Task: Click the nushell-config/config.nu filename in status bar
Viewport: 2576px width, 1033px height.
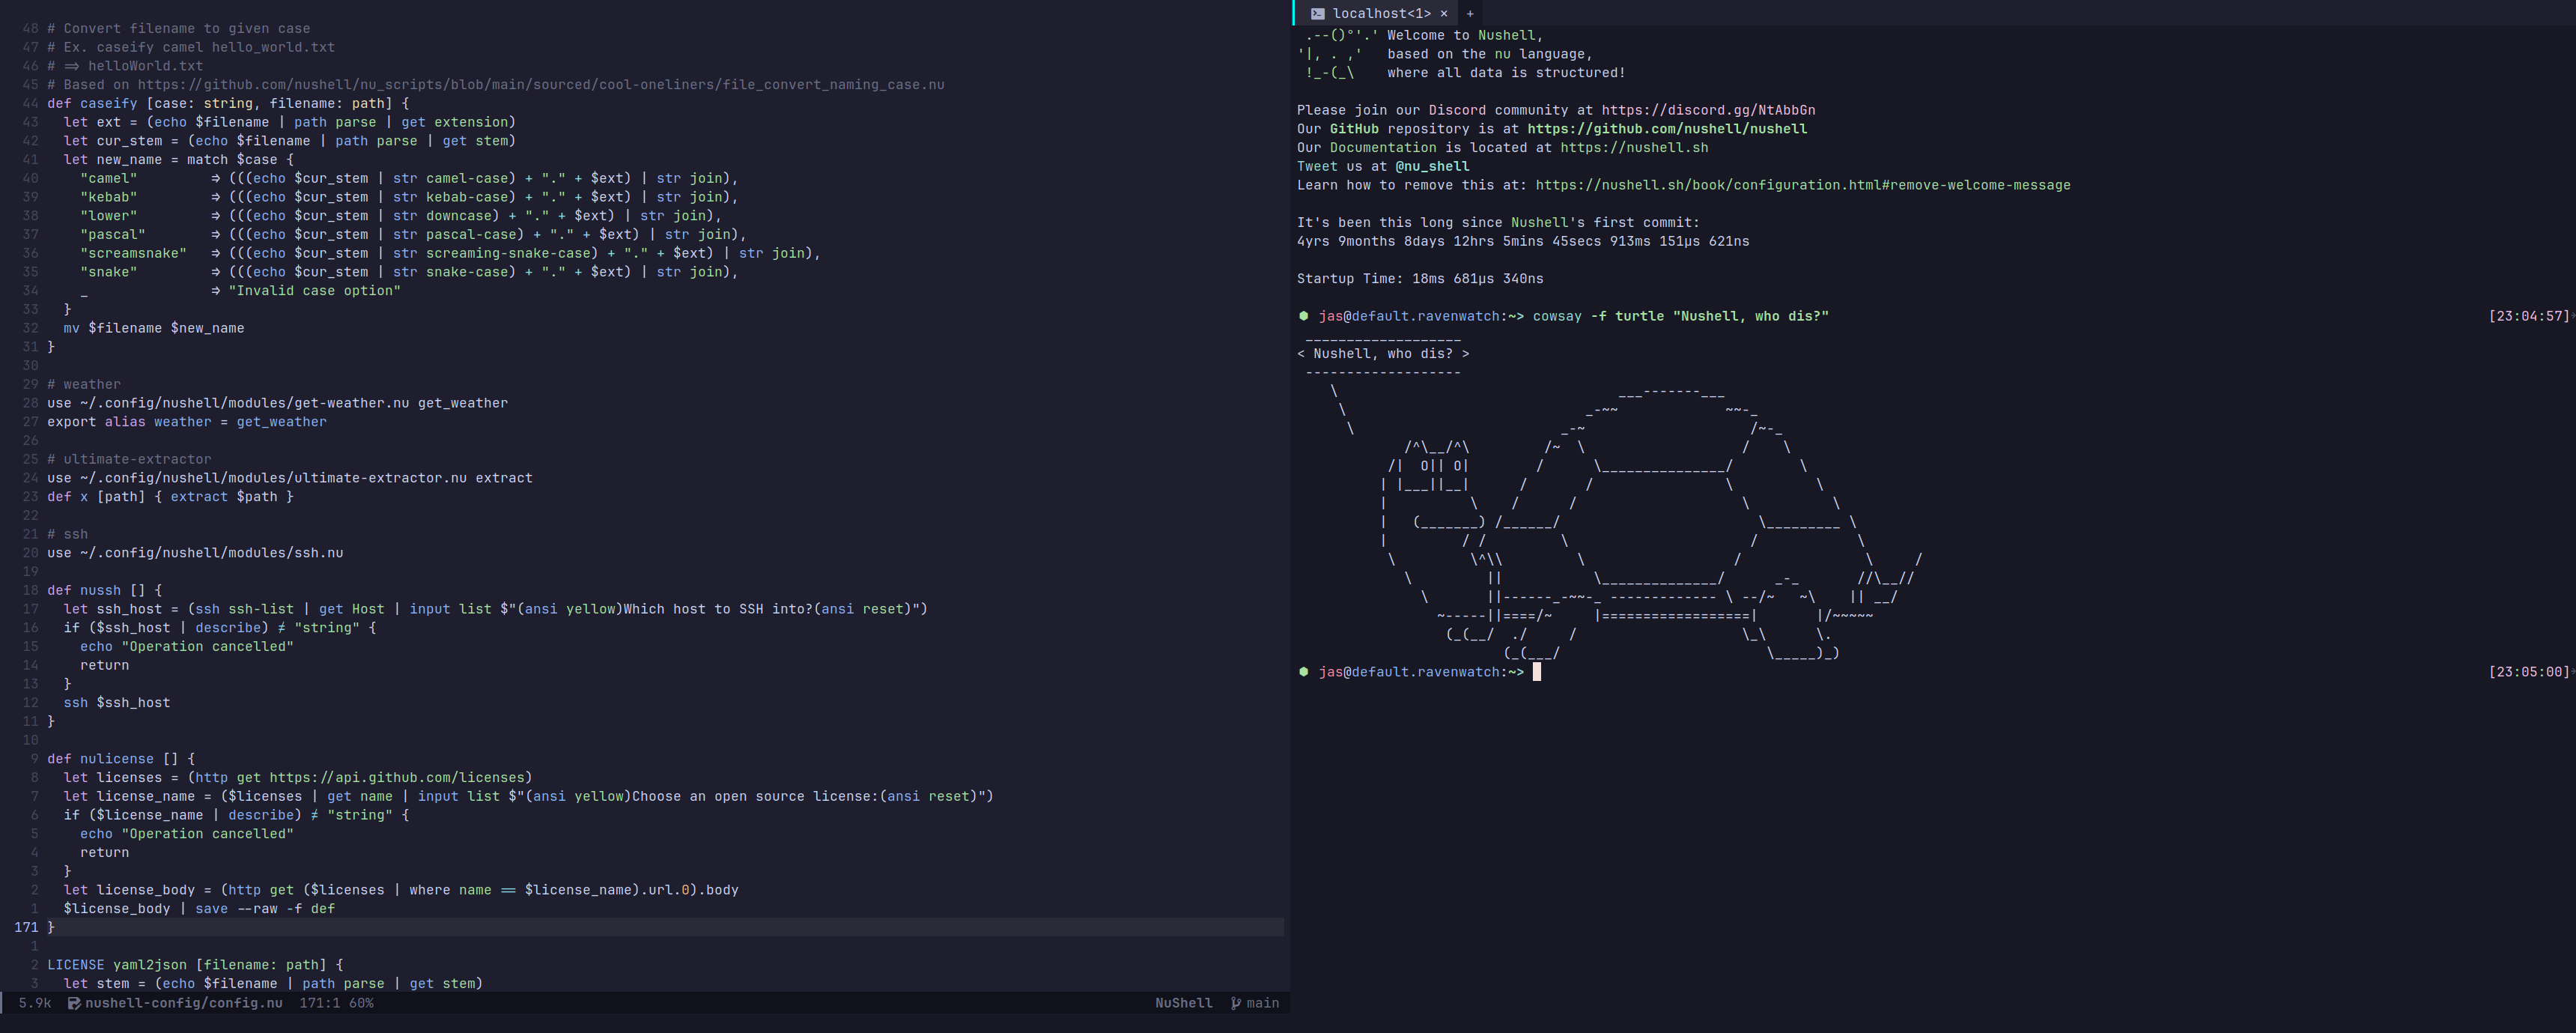Action: click(183, 1003)
